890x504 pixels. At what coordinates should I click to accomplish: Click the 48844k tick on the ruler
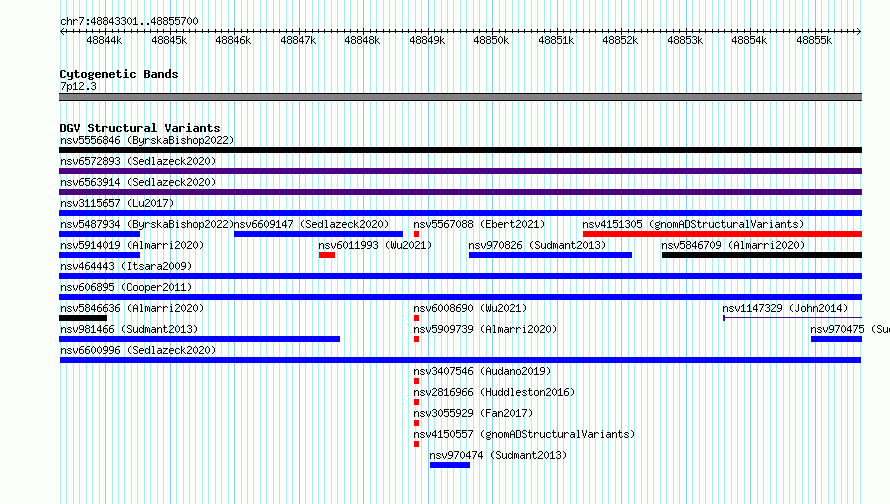(104, 40)
